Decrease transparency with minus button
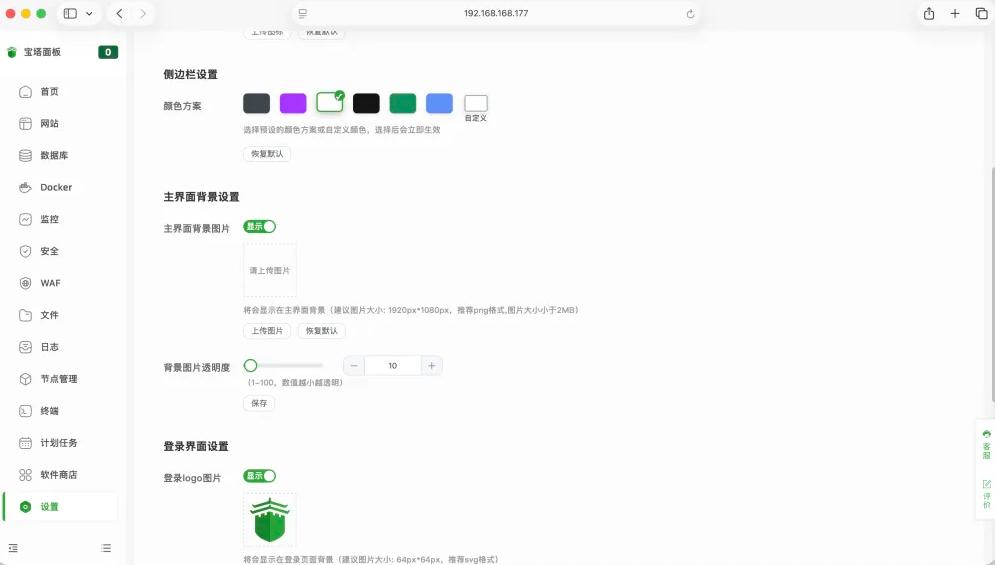Viewport: 995px width, 565px height. [x=354, y=366]
